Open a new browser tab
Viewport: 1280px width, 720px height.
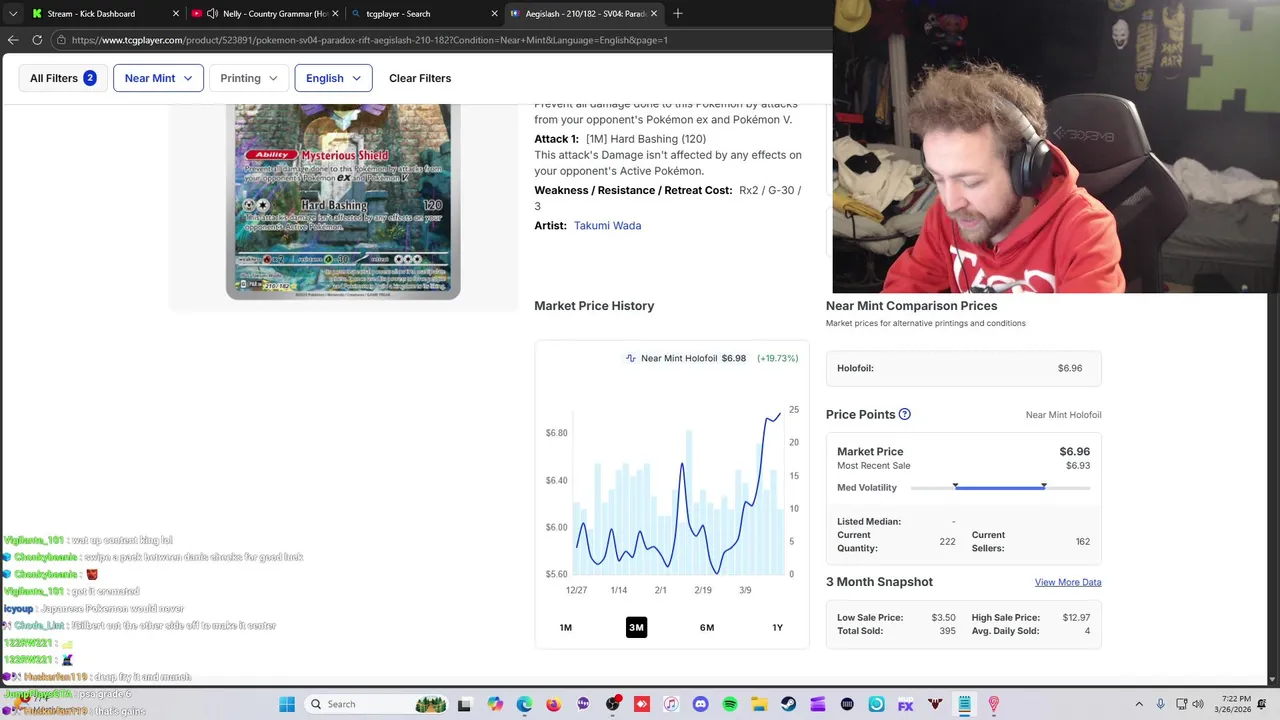678,14
